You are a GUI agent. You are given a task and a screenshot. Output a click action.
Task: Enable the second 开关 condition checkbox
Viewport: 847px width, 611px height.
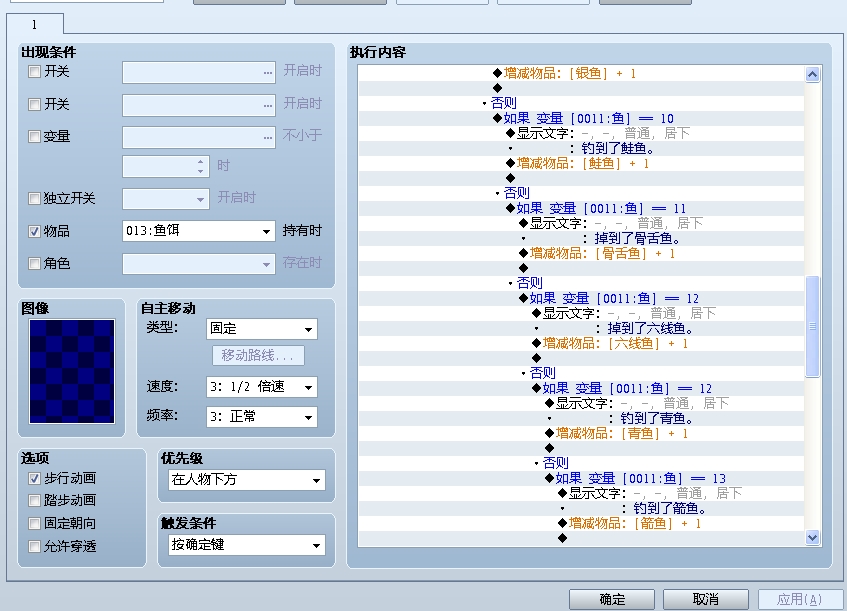(35, 104)
